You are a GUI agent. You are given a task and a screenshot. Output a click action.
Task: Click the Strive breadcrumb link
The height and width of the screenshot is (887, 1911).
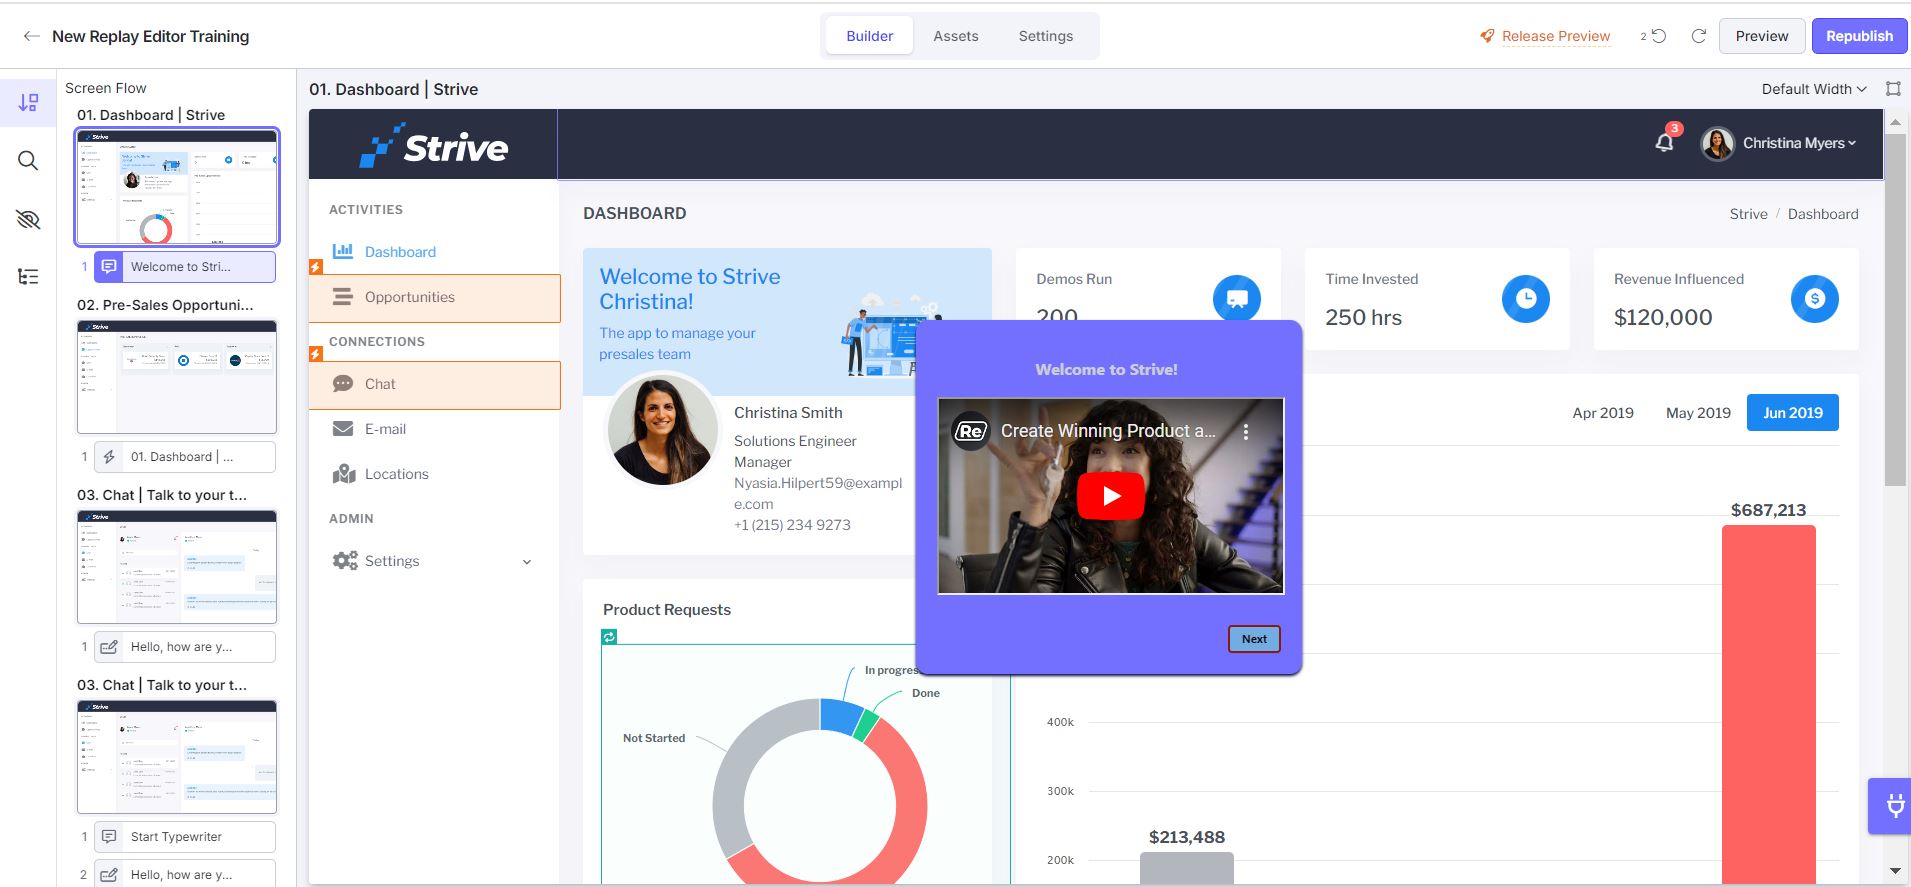point(1748,214)
